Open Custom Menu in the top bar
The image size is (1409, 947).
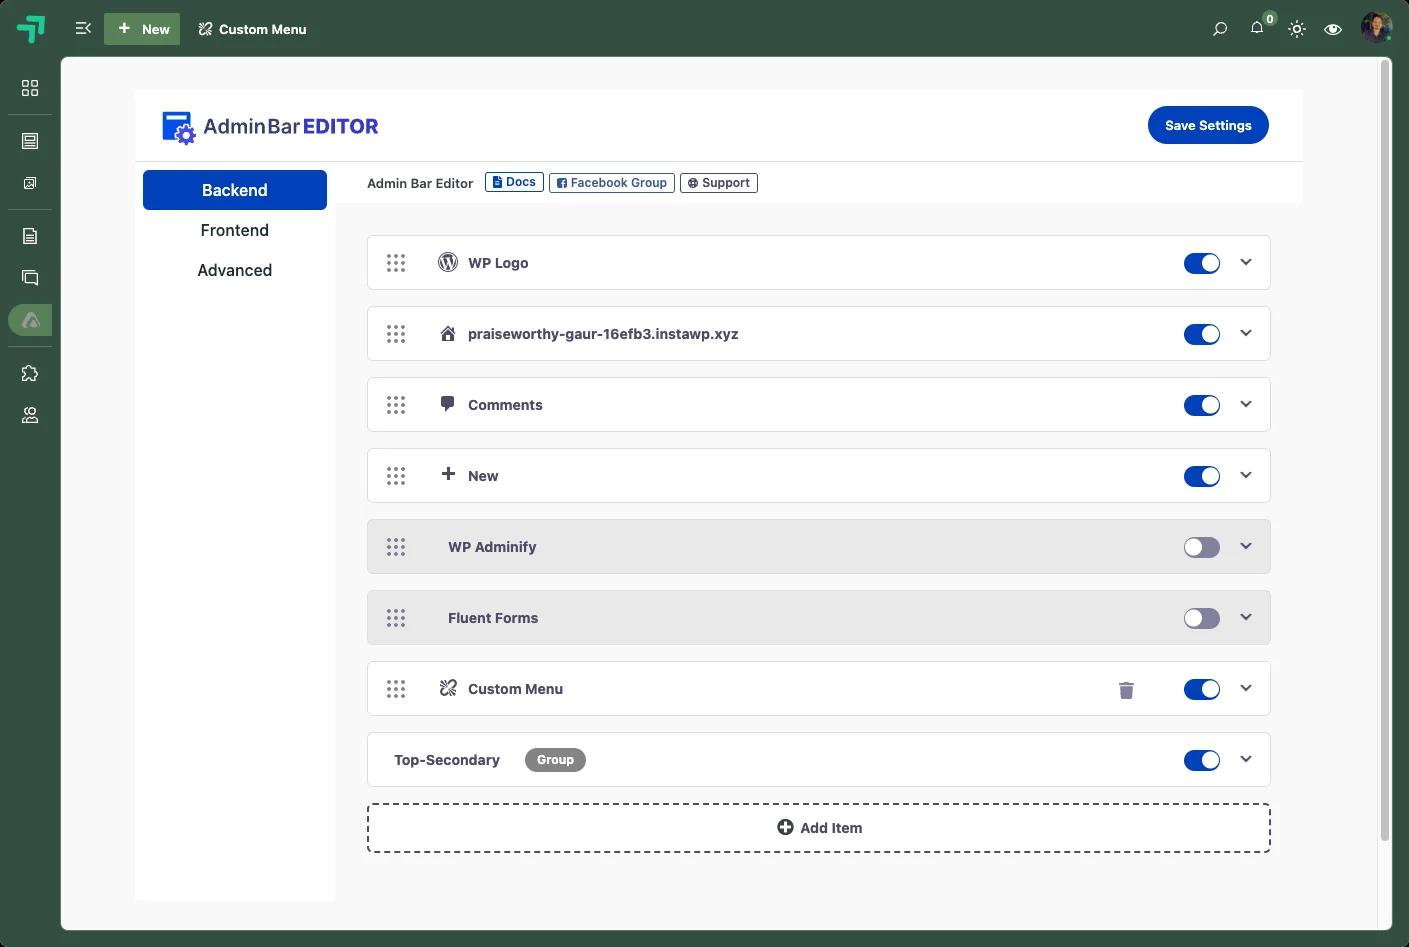tap(252, 29)
